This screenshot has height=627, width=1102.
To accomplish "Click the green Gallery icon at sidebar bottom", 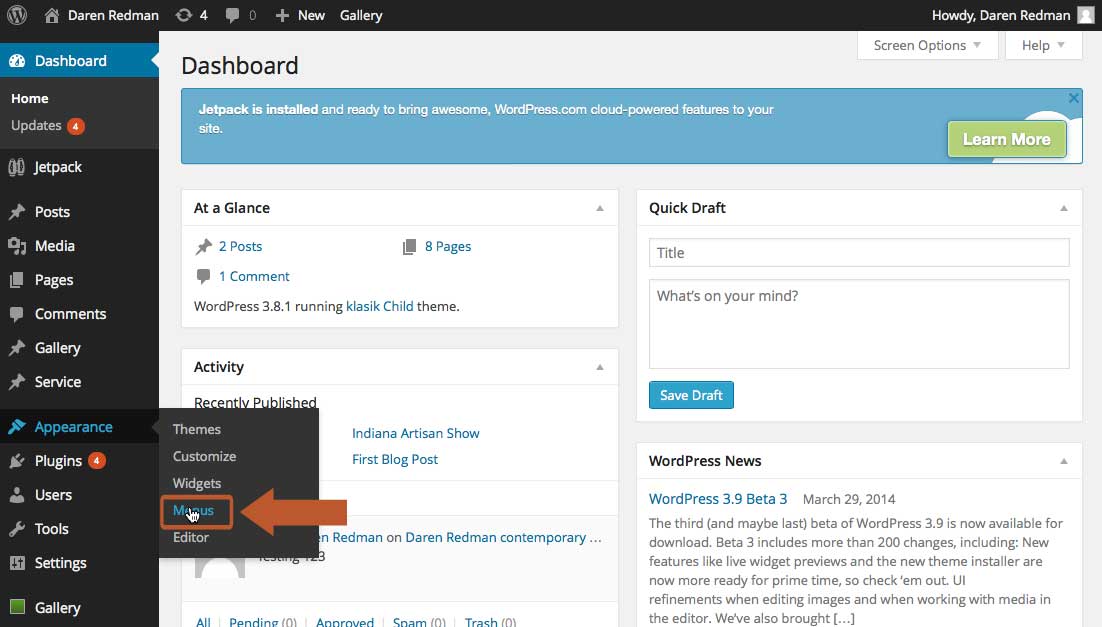I will point(18,607).
